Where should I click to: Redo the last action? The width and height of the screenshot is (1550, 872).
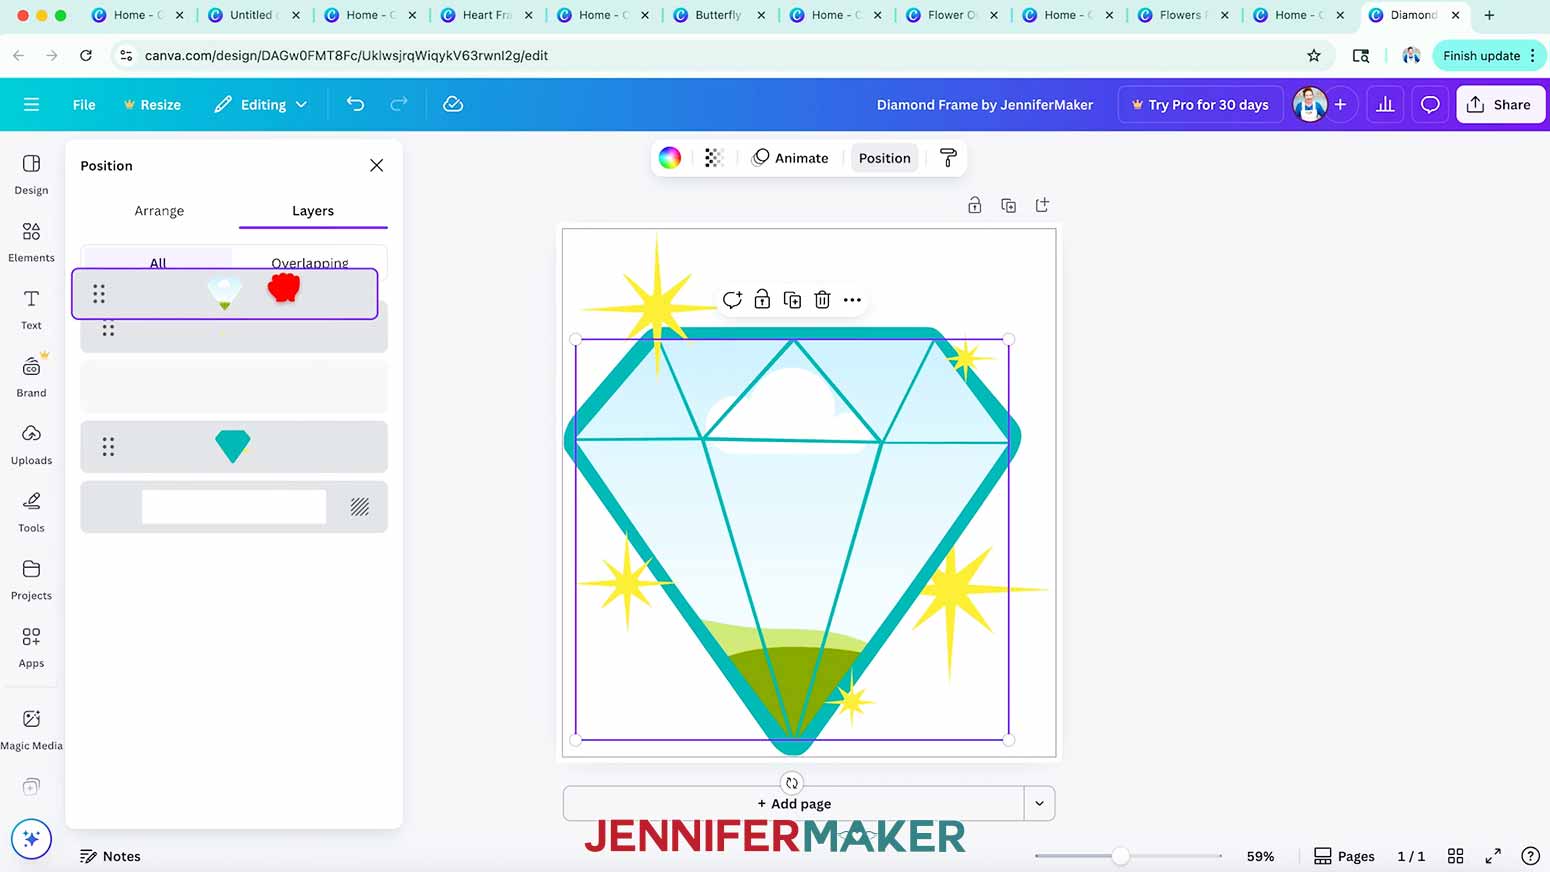tap(398, 104)
